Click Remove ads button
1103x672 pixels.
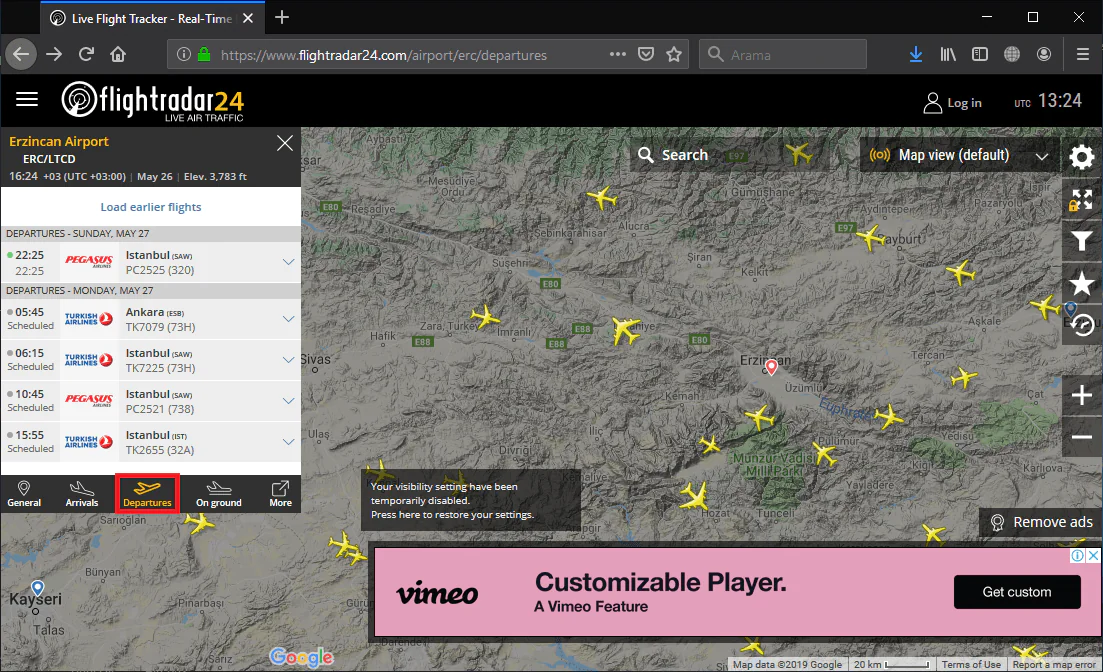(1041, 522)
